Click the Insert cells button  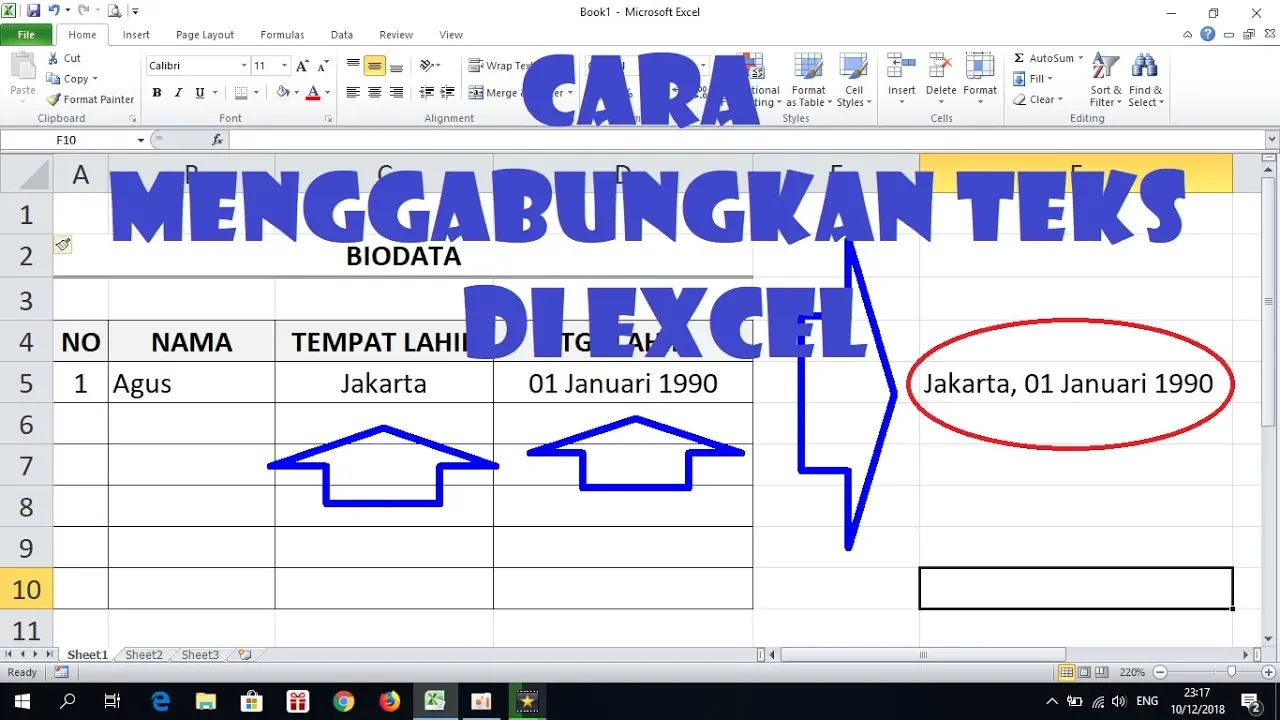coord(902,77)
